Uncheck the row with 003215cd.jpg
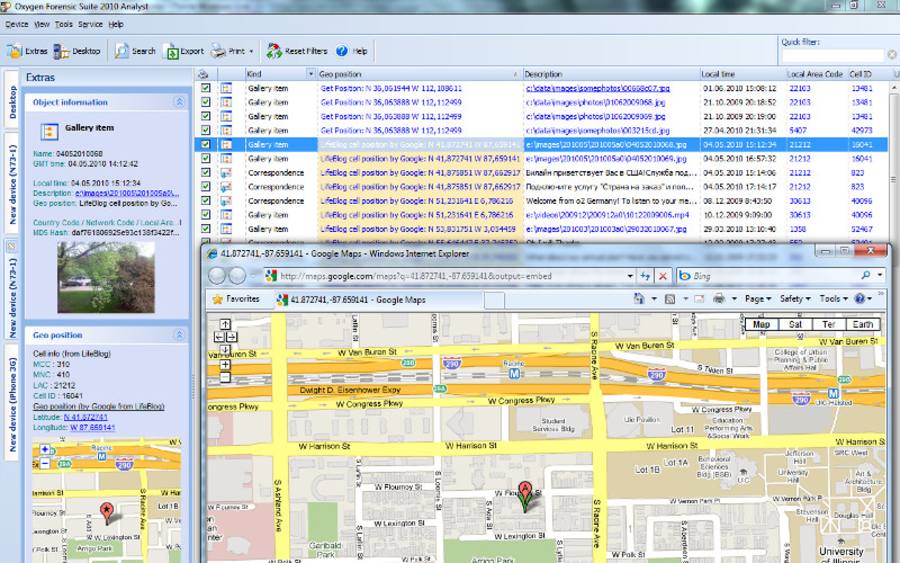The height and width of the screenshot is (563, 900). coord(205,130)
